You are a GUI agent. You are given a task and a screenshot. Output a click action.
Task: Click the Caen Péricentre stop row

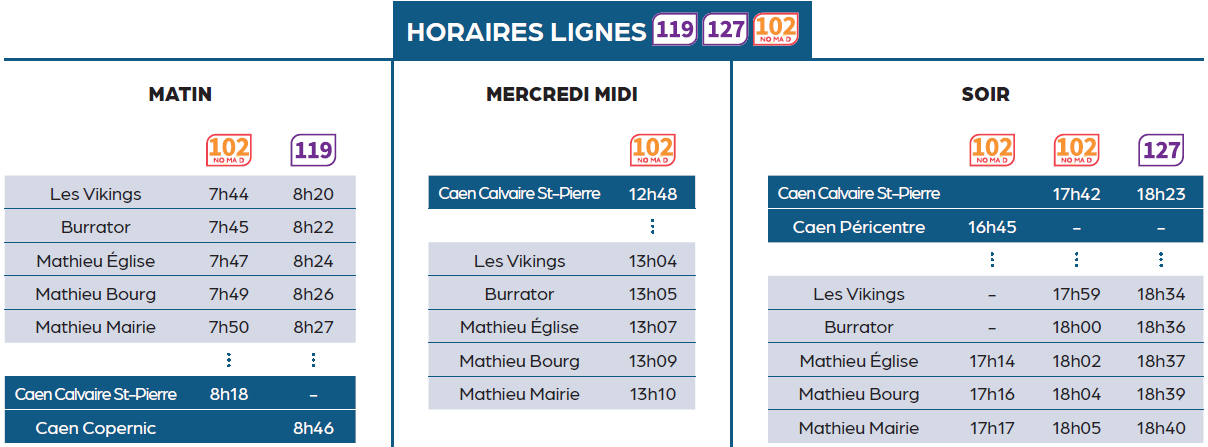click(977, 227)
